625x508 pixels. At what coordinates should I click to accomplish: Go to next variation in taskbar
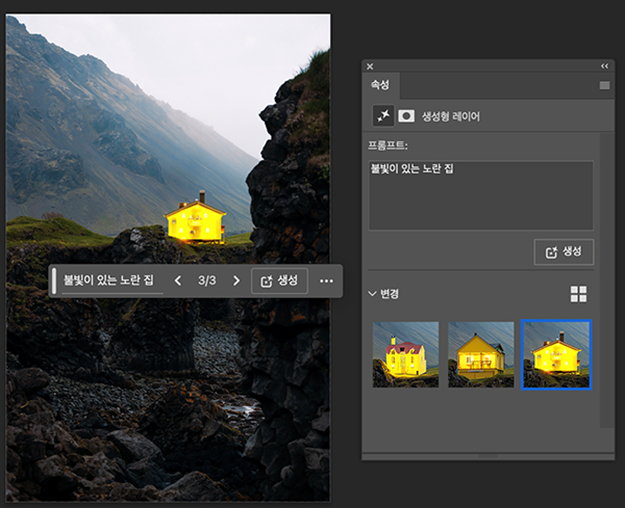click(x=236, y=281)
